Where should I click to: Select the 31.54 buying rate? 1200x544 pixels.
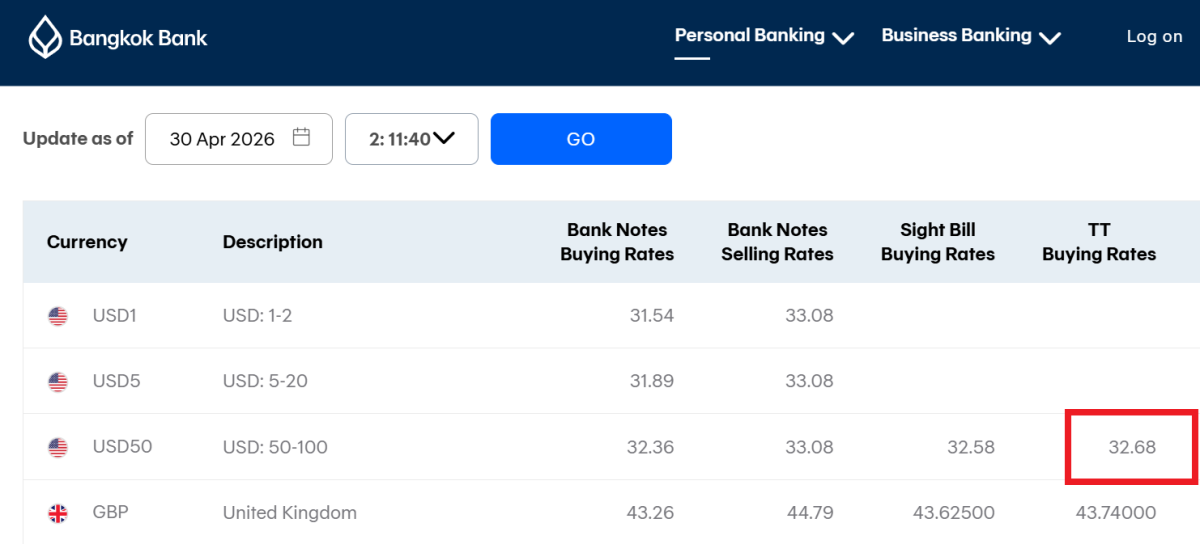(x=652, y=315)
